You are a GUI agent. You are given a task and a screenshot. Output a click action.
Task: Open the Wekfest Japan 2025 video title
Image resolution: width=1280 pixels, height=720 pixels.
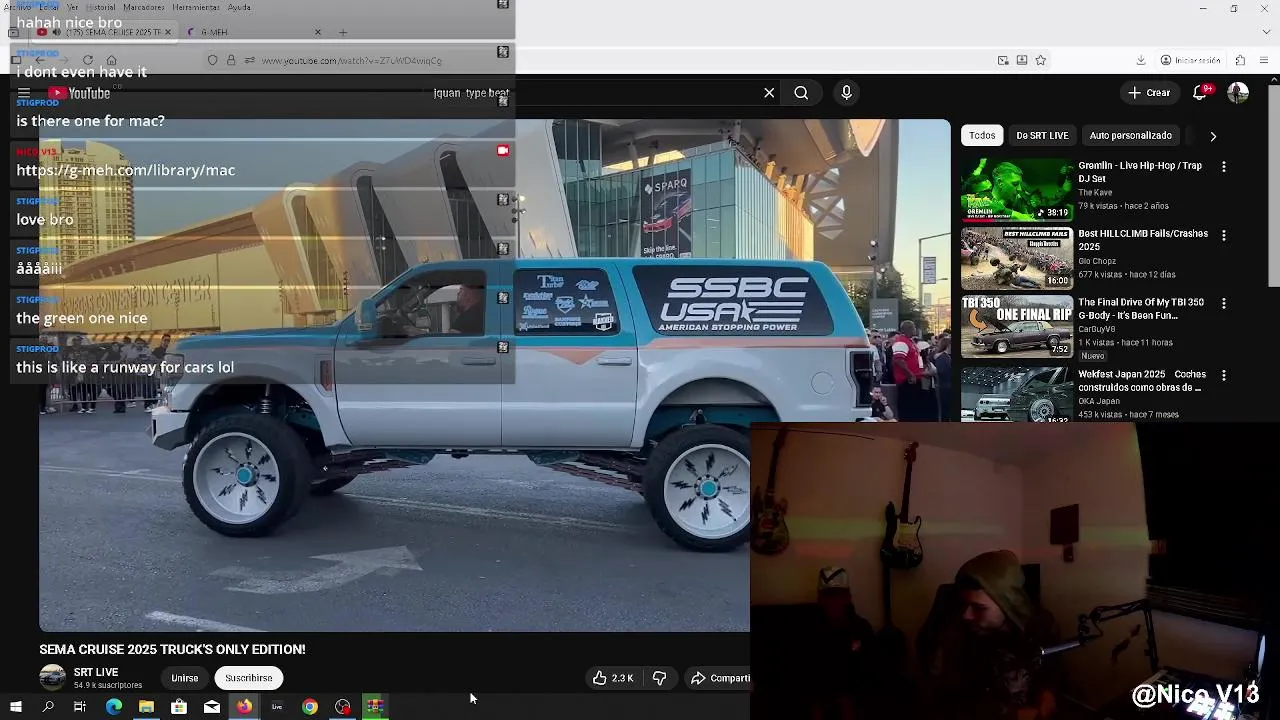(1141, 381)
